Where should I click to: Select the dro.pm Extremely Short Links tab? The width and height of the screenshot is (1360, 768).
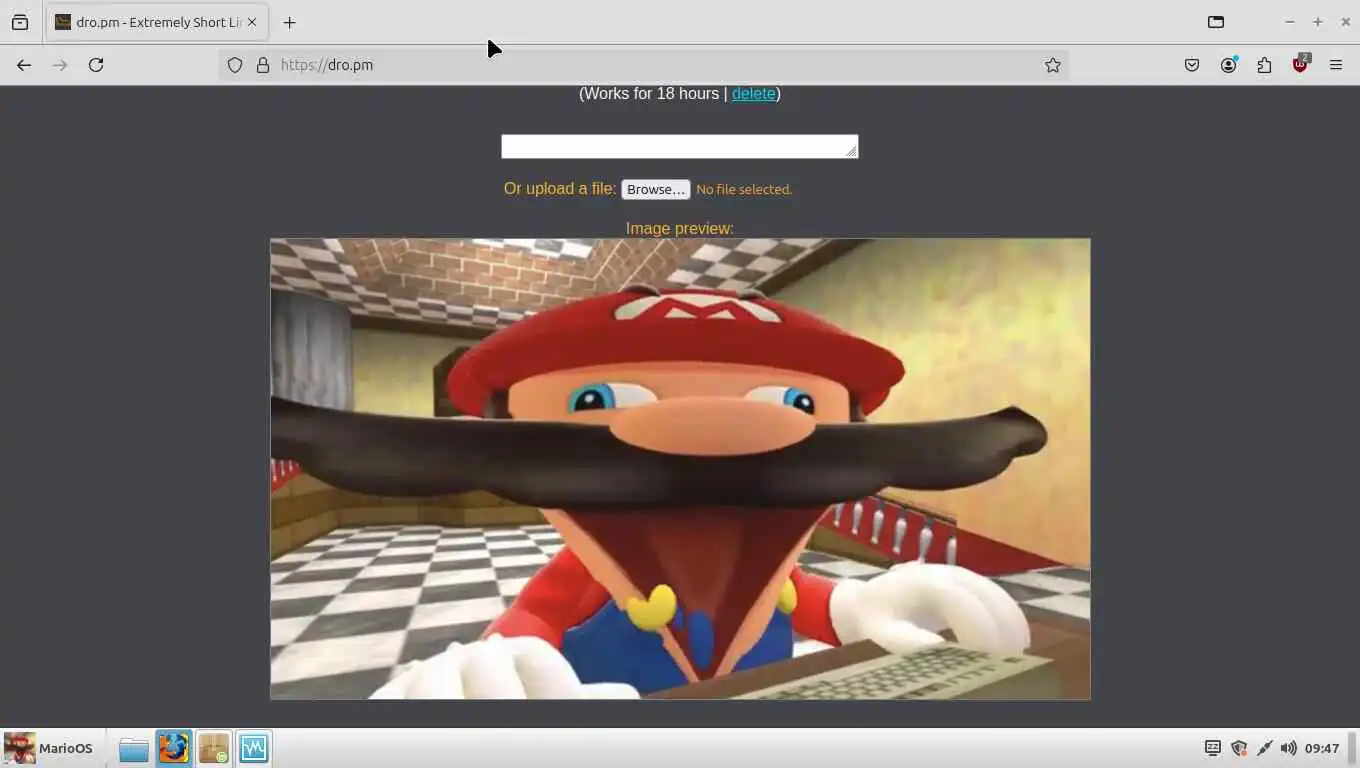157,22
